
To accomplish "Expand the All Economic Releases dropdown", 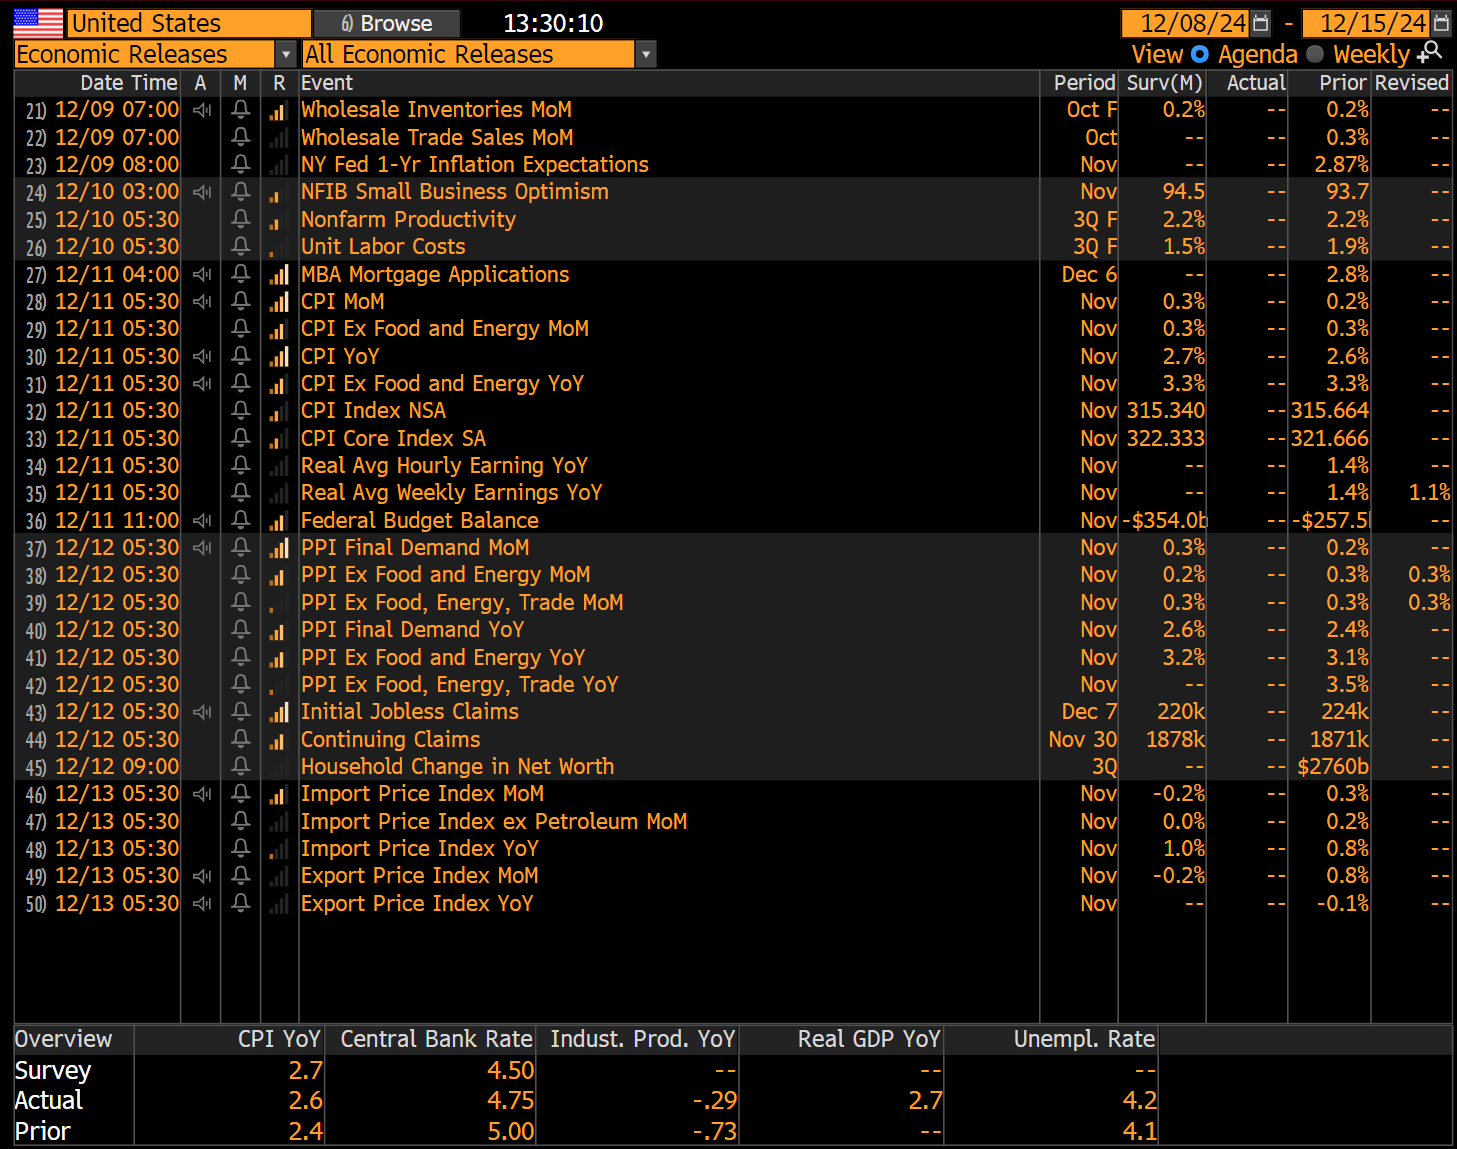I will pos(646,54).
